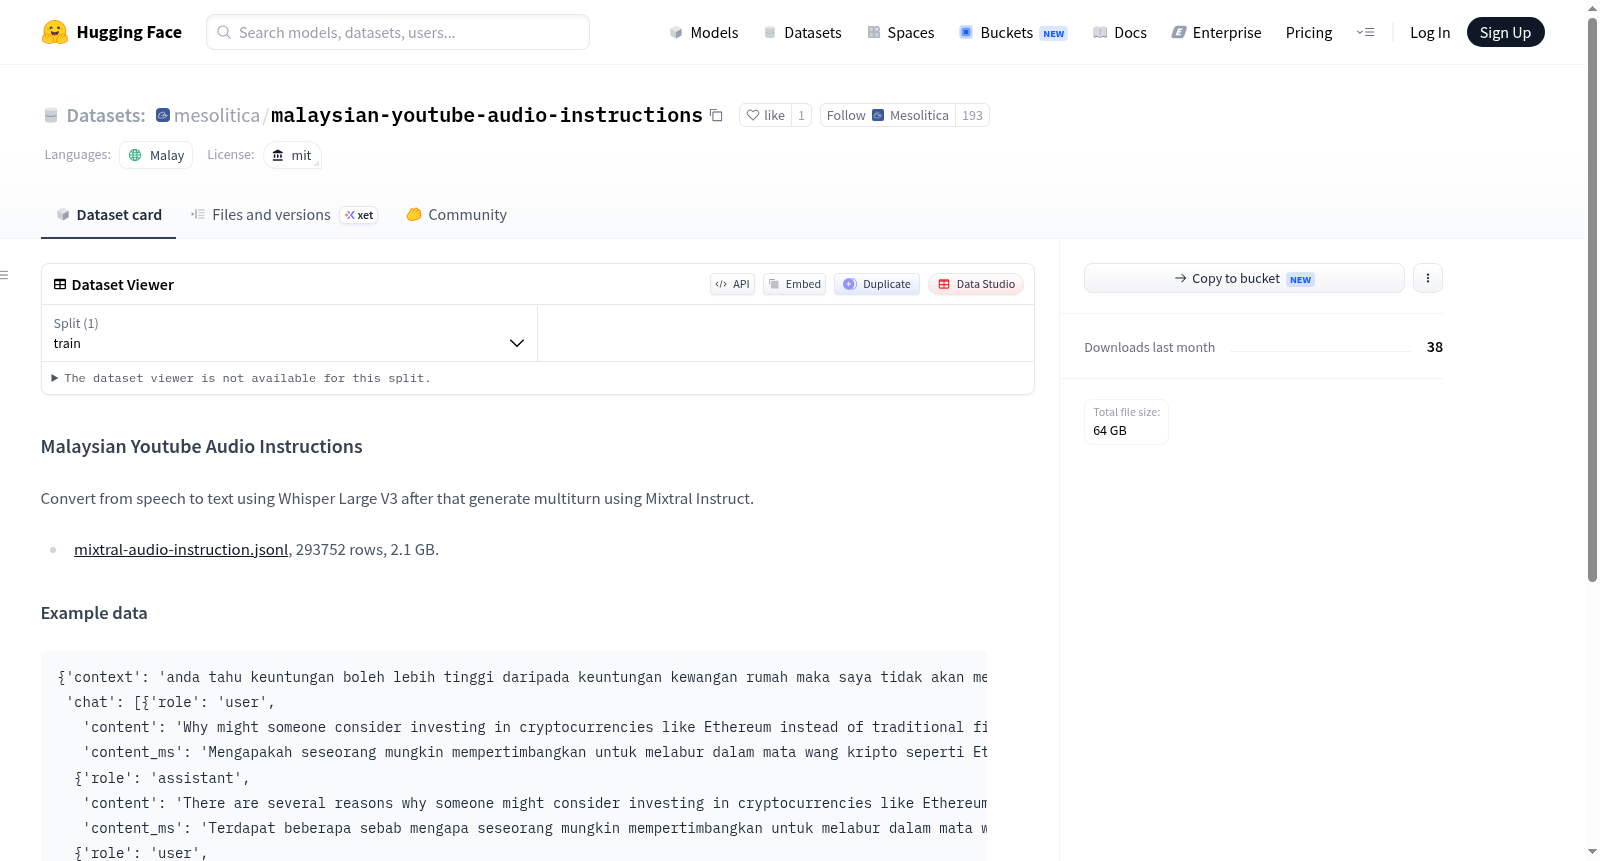This screenshot has width=1600, height=861.
Task: Click the Duplicate button
Action: pos(877,284)
